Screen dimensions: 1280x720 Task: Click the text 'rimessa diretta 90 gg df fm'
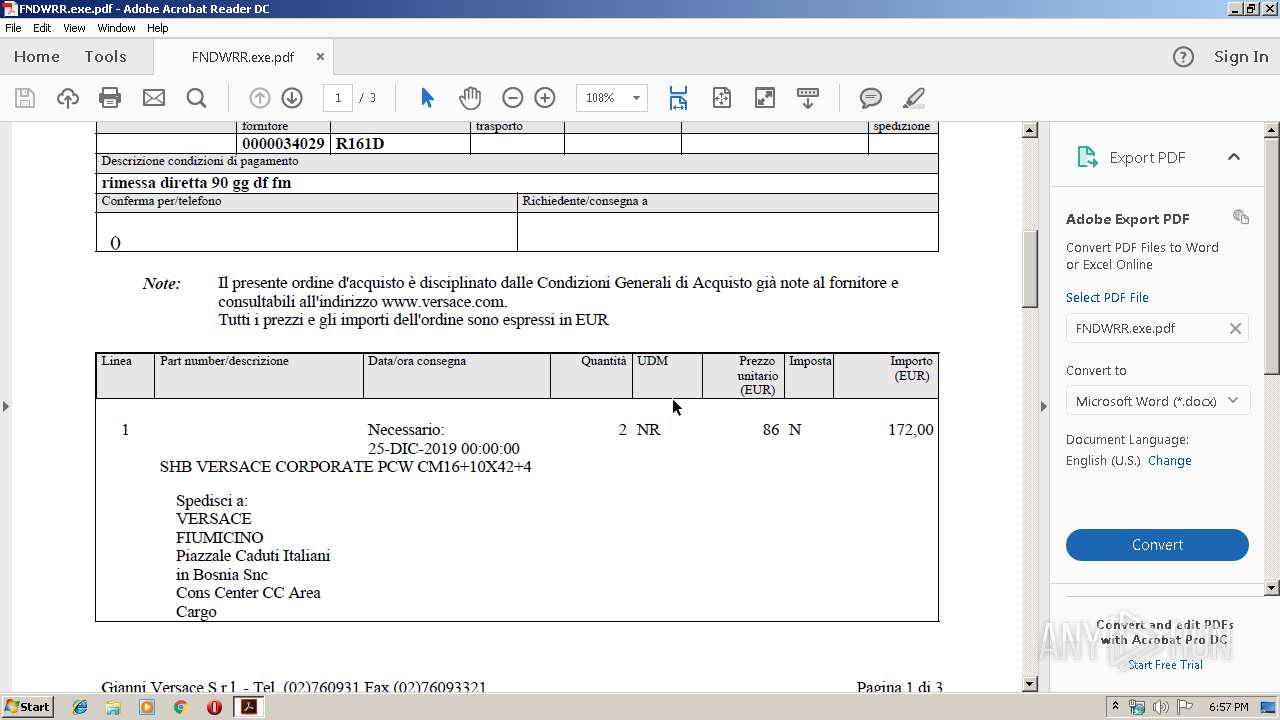(196, 183)
